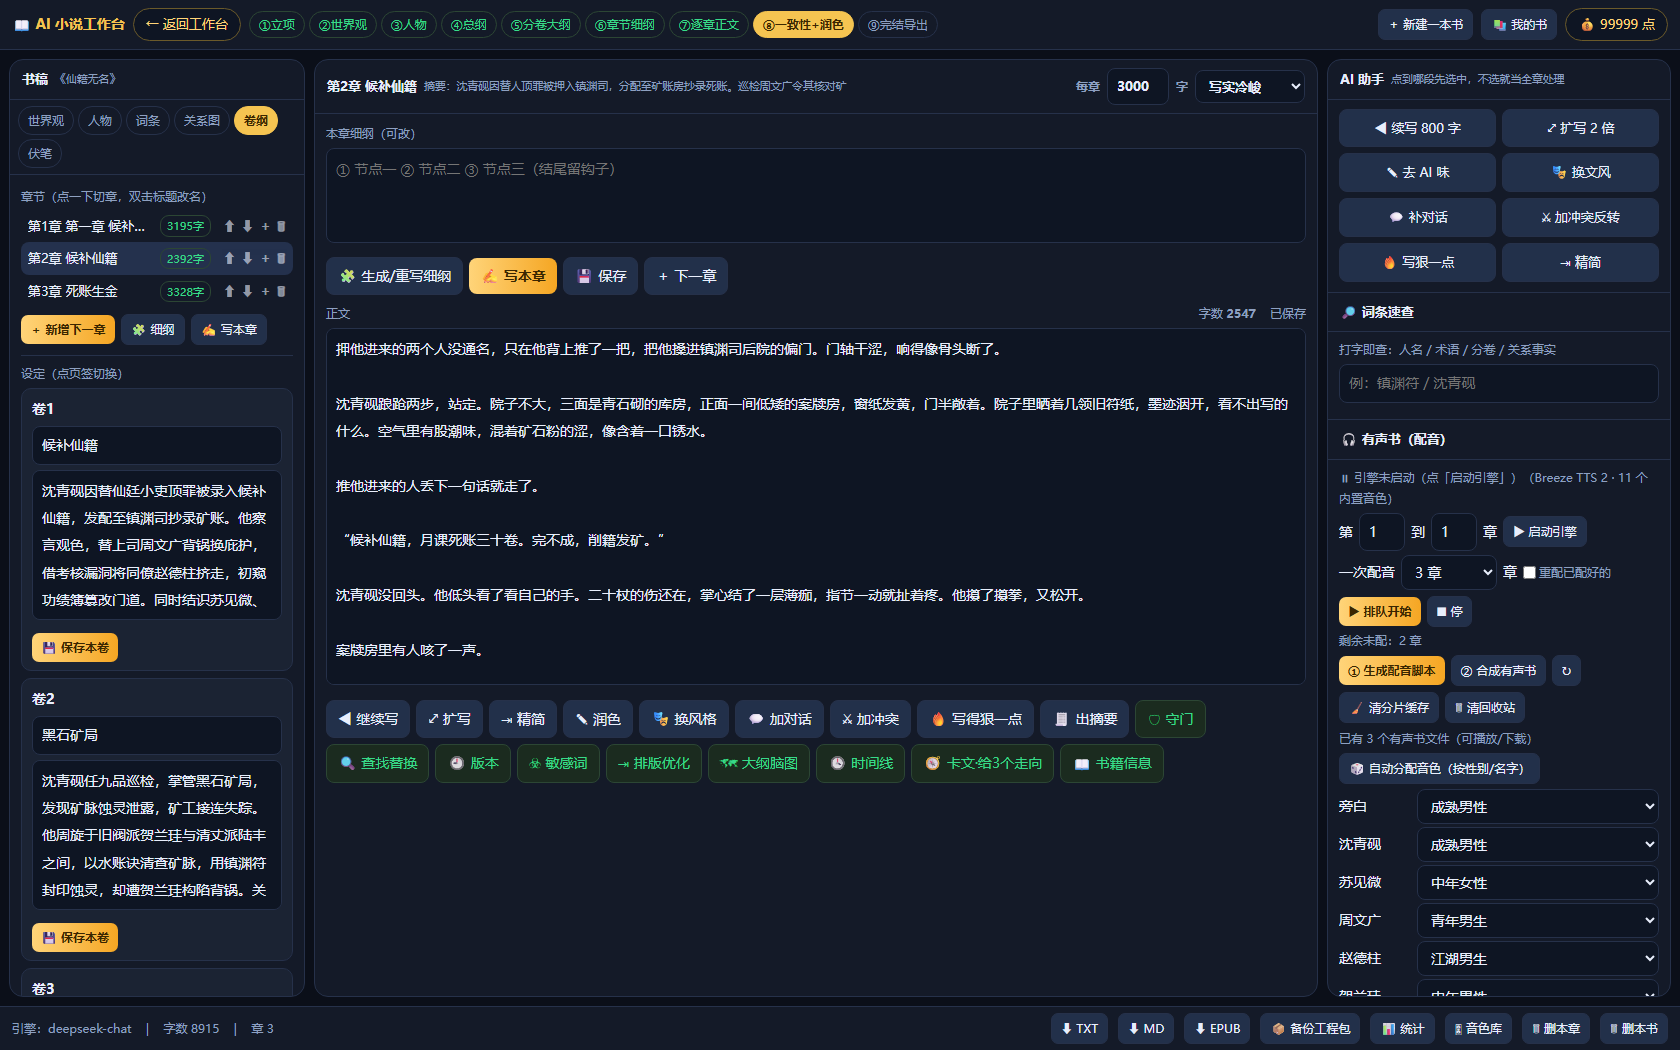Screen dimensions: 1680x1050
Task: Stop the dubbing queue with the 停 button
Action: click(x=1449, y=611)
